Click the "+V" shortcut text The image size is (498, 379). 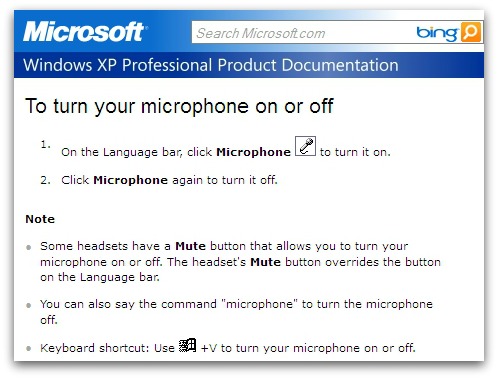tap(209, 348)
